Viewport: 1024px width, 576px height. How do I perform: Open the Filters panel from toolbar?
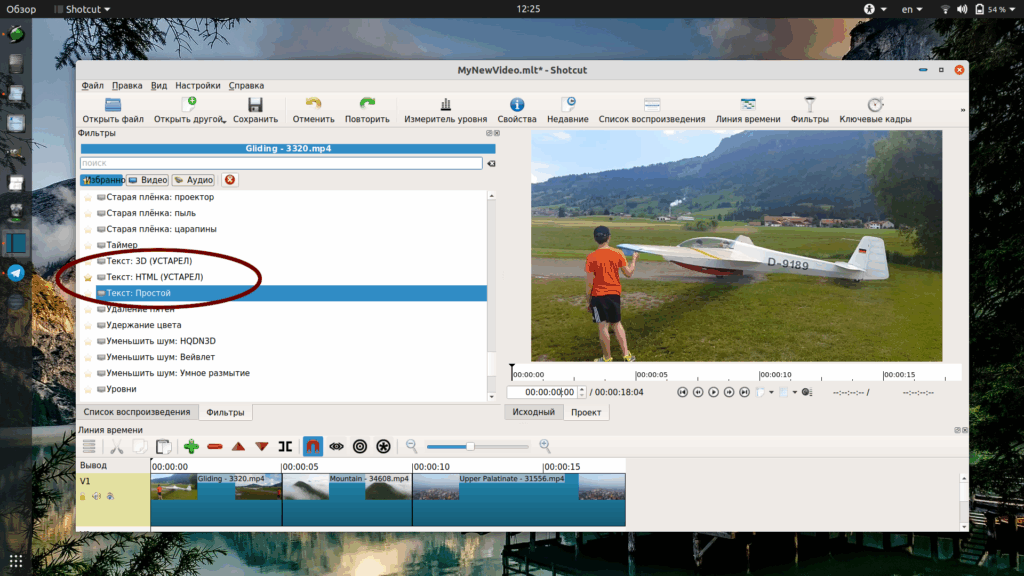click(x=809, y=110)
